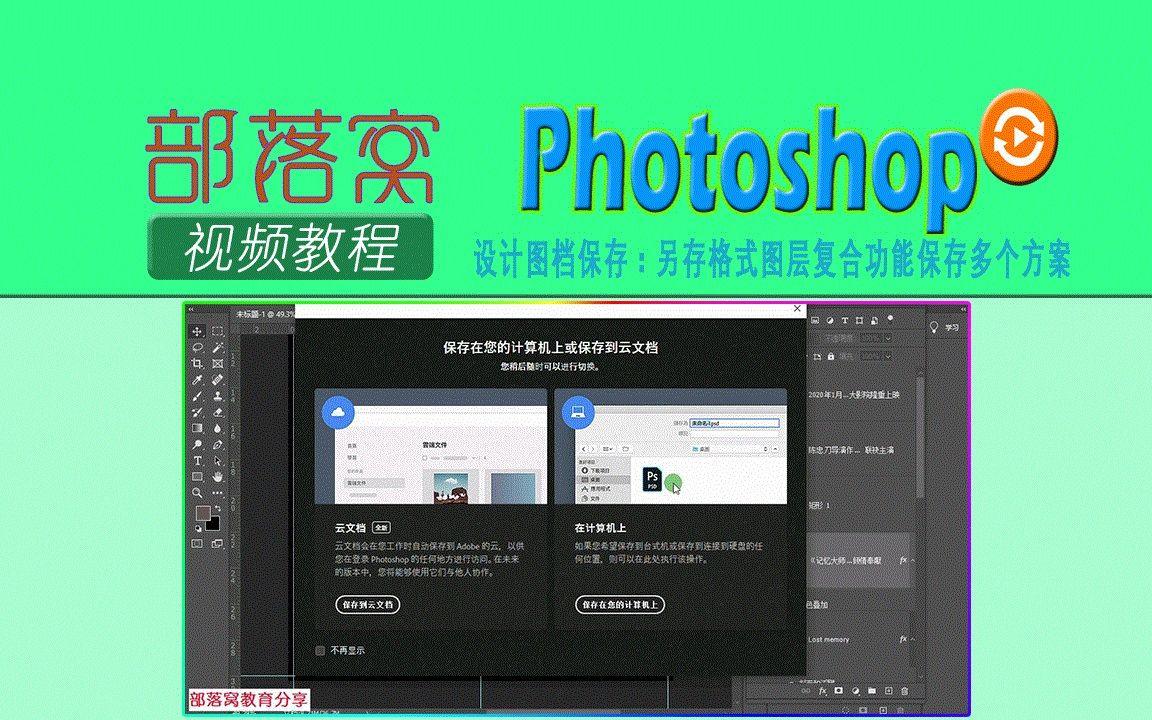Collapse effects on the 《记忆大师 layer

click(x=913, y=560)
